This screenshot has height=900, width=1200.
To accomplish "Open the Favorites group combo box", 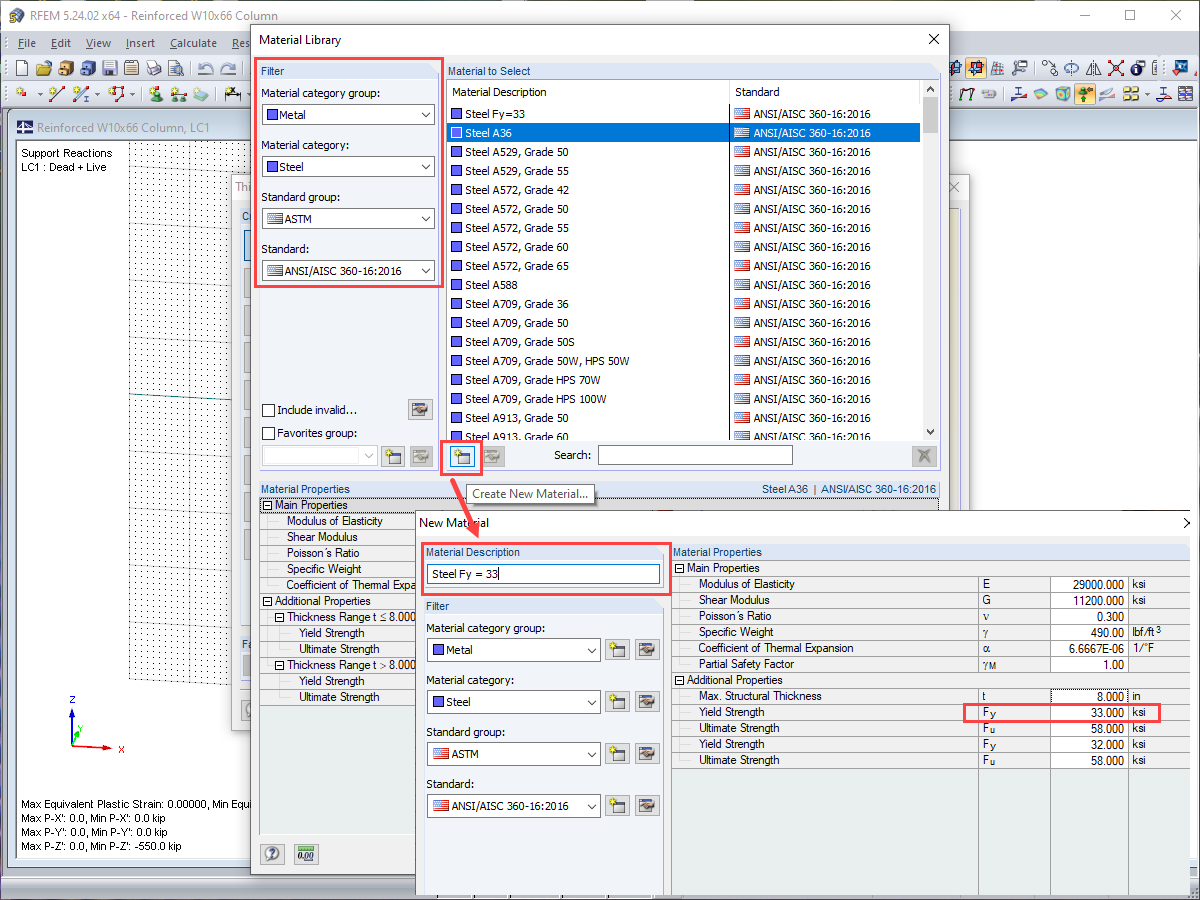I will (319, 456).
